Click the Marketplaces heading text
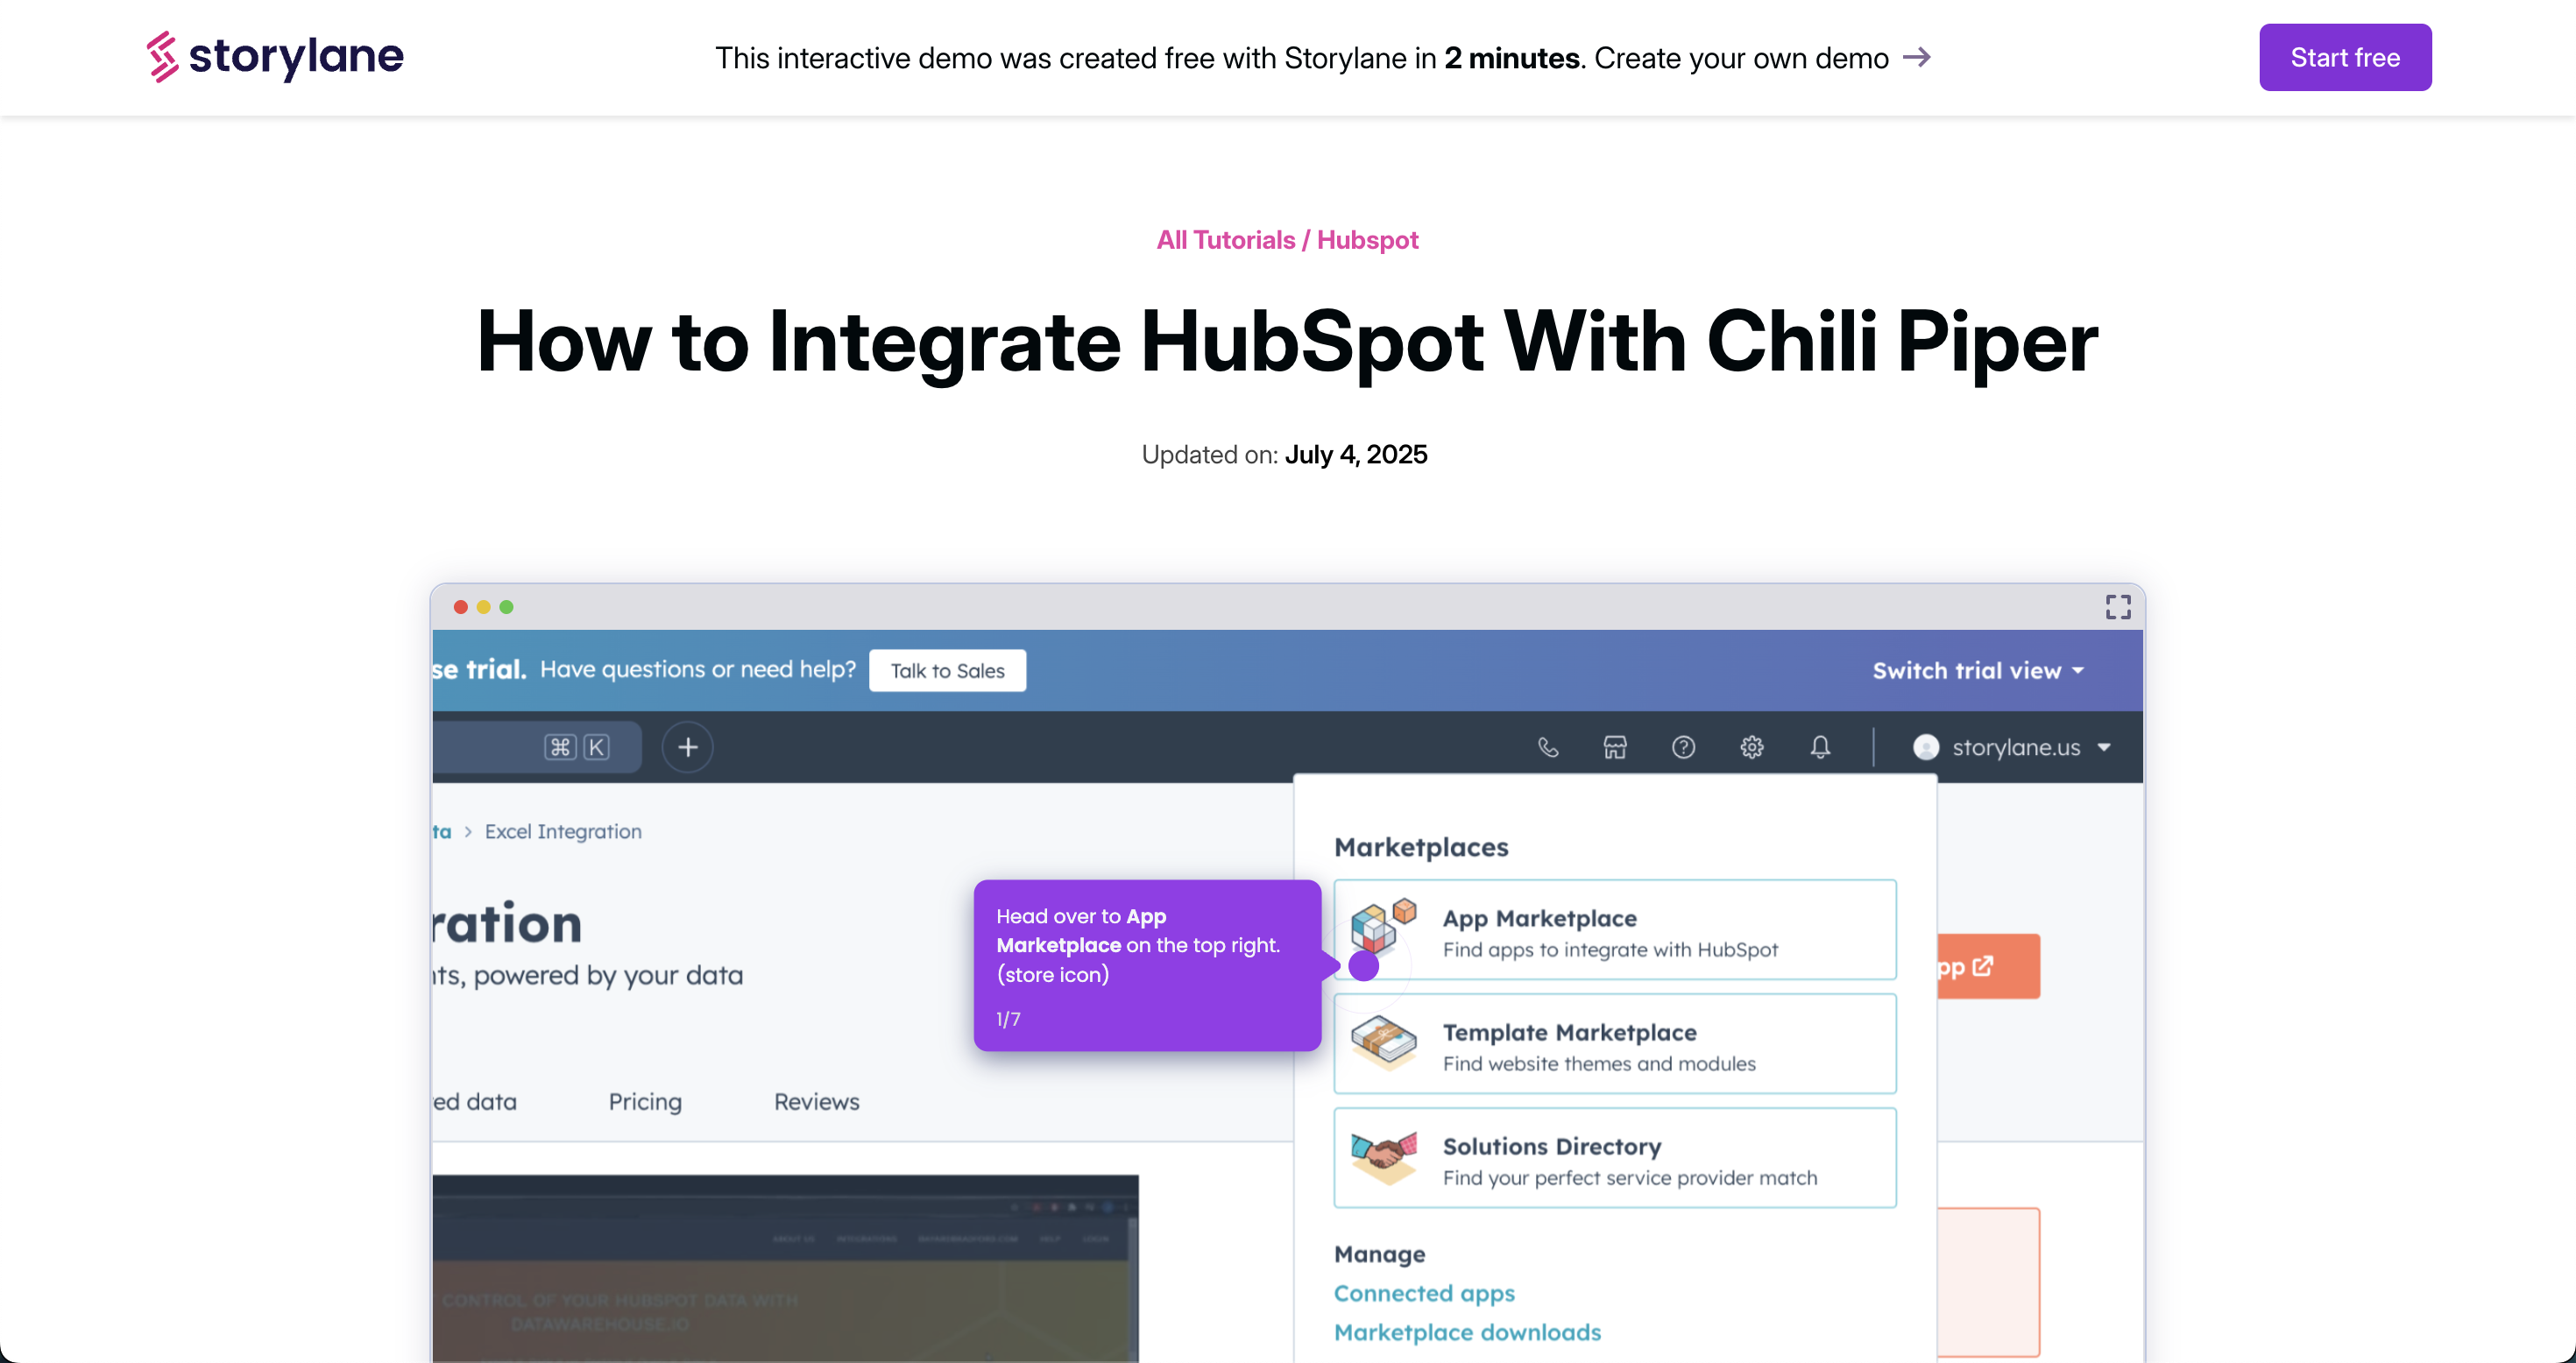Viewport: 2576px width, 1363px height. [x=1421, y=848]
